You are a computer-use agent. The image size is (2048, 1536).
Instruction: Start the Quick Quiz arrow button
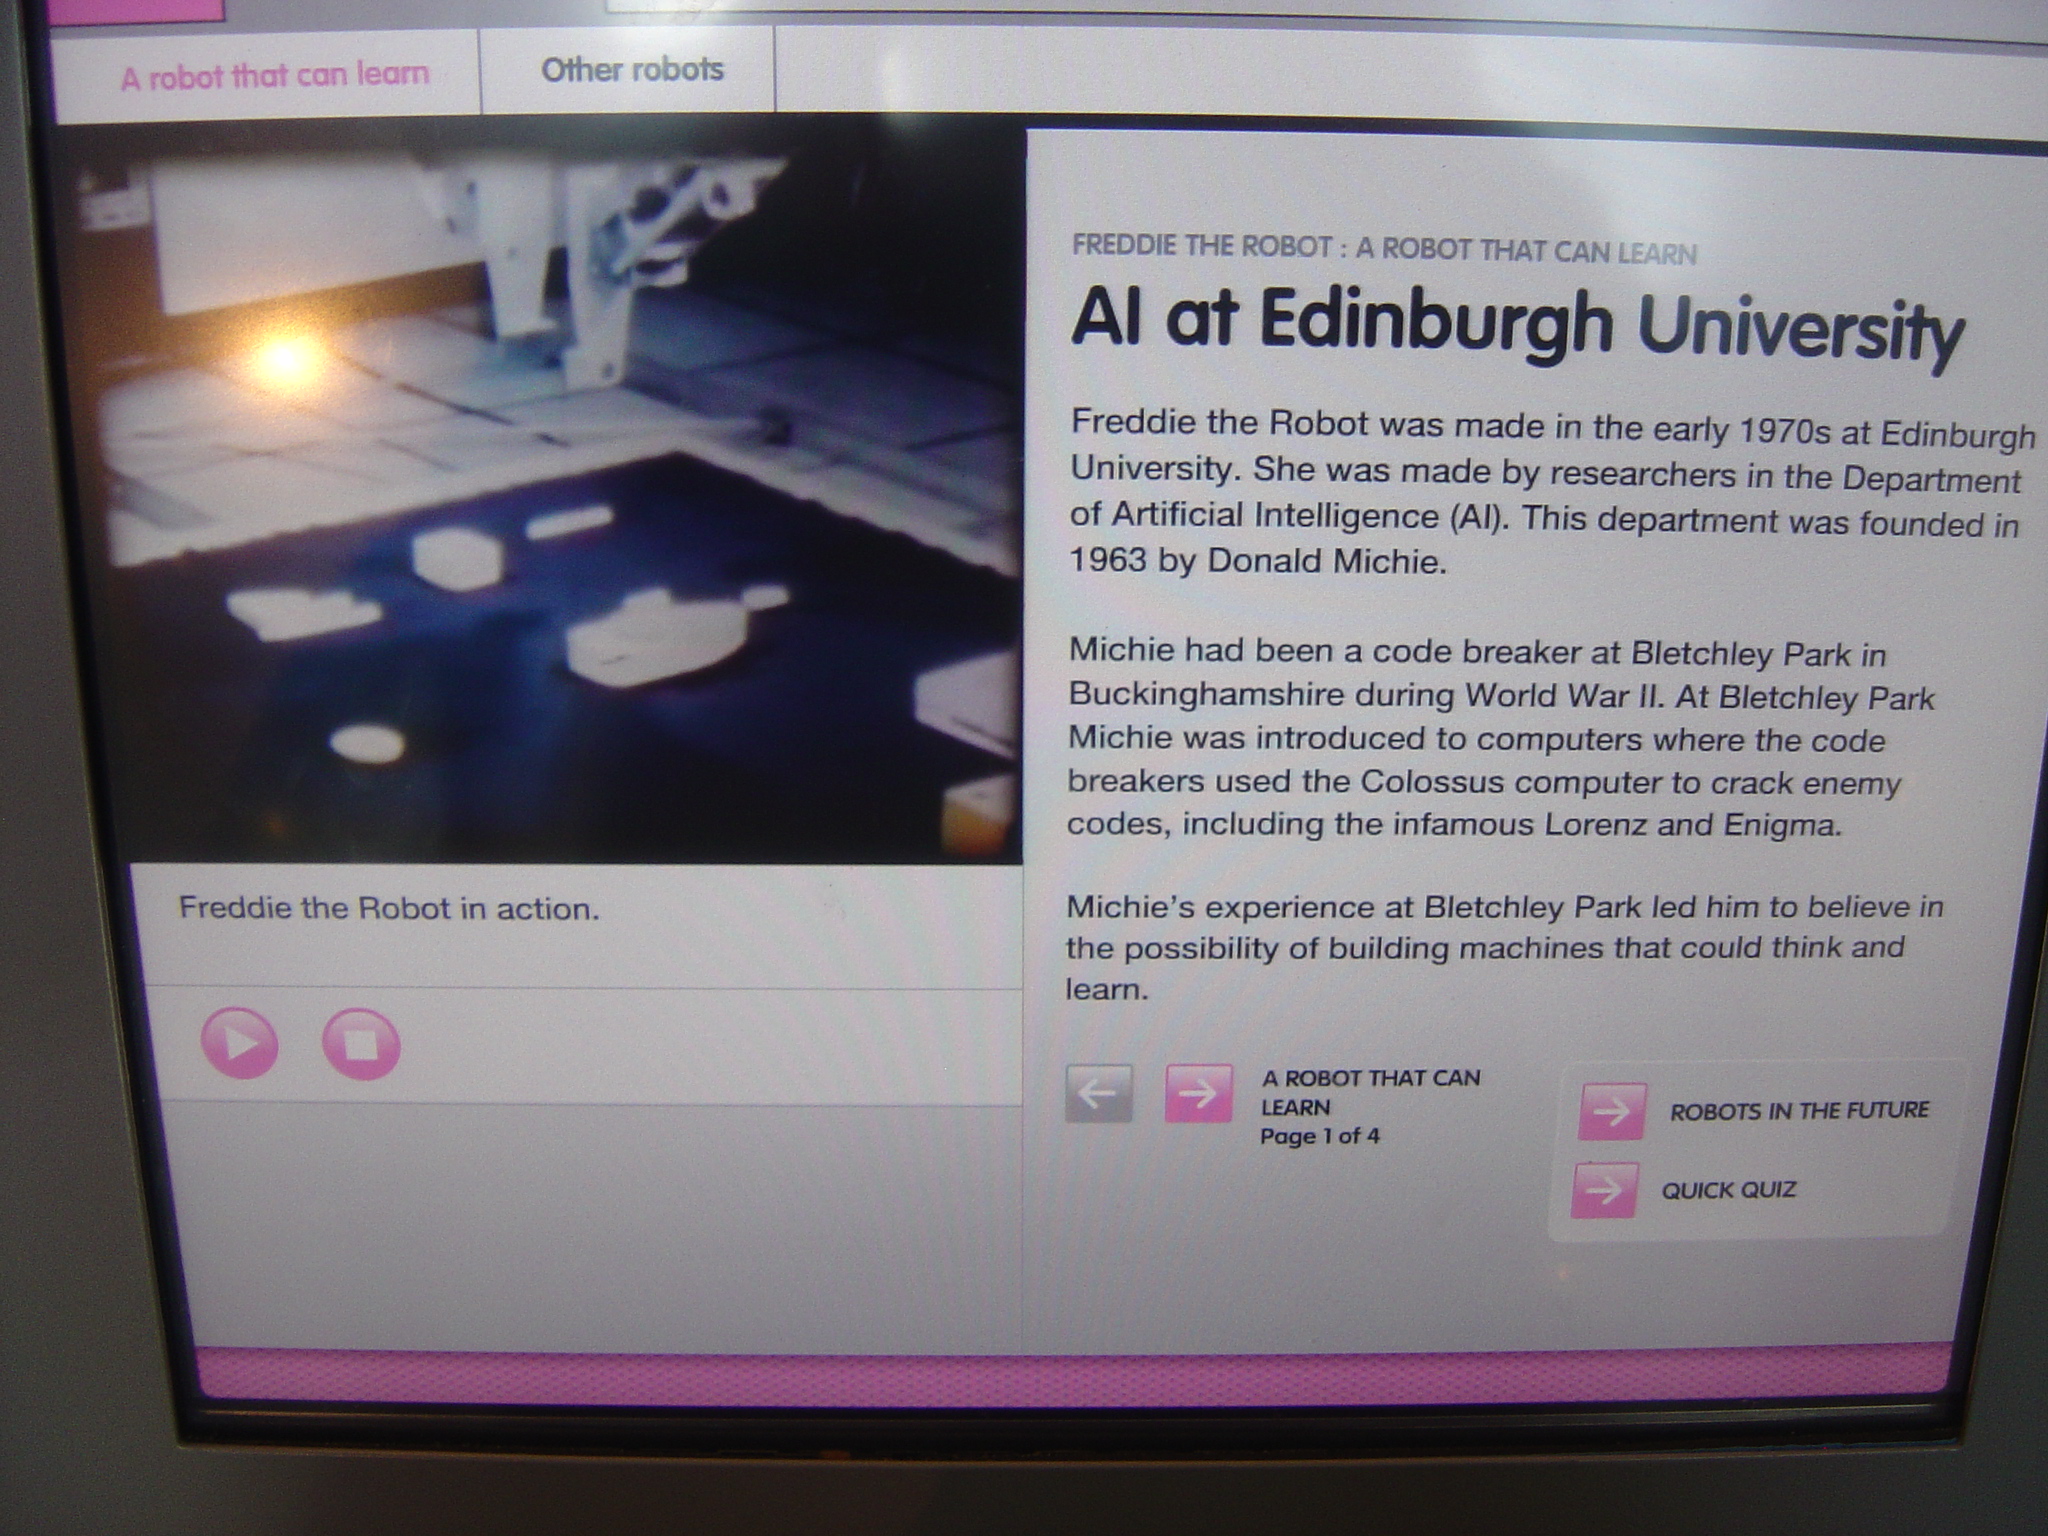1604,1190
